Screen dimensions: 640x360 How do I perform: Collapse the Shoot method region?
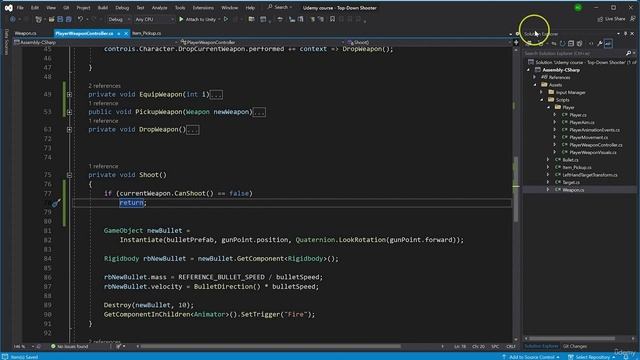point(69,175)
